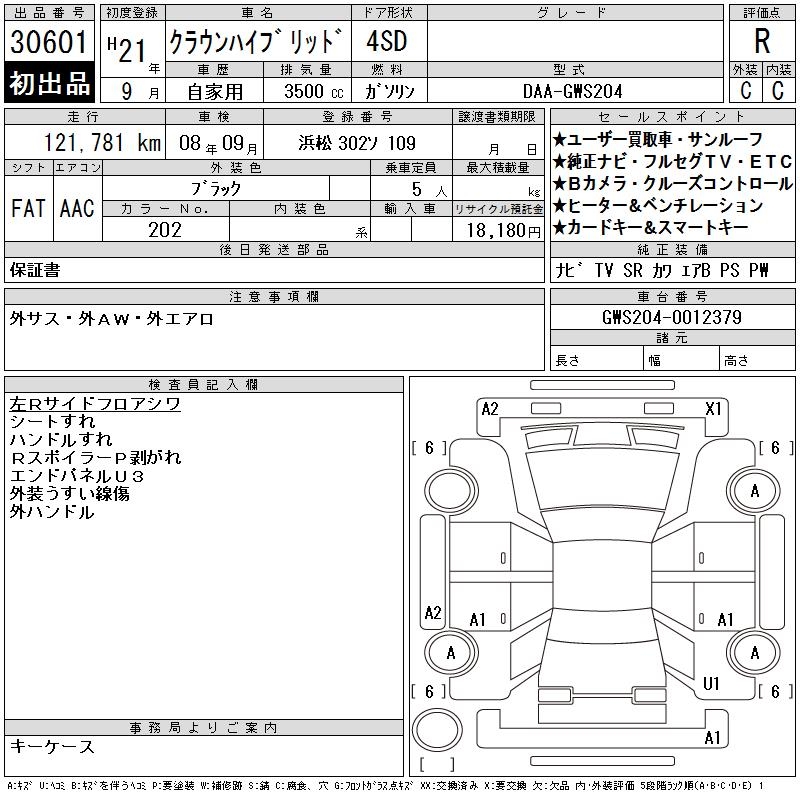The height and width of the screenshot is (800, 800).
Task: Click the C grade under 内装
Action: 778,91
